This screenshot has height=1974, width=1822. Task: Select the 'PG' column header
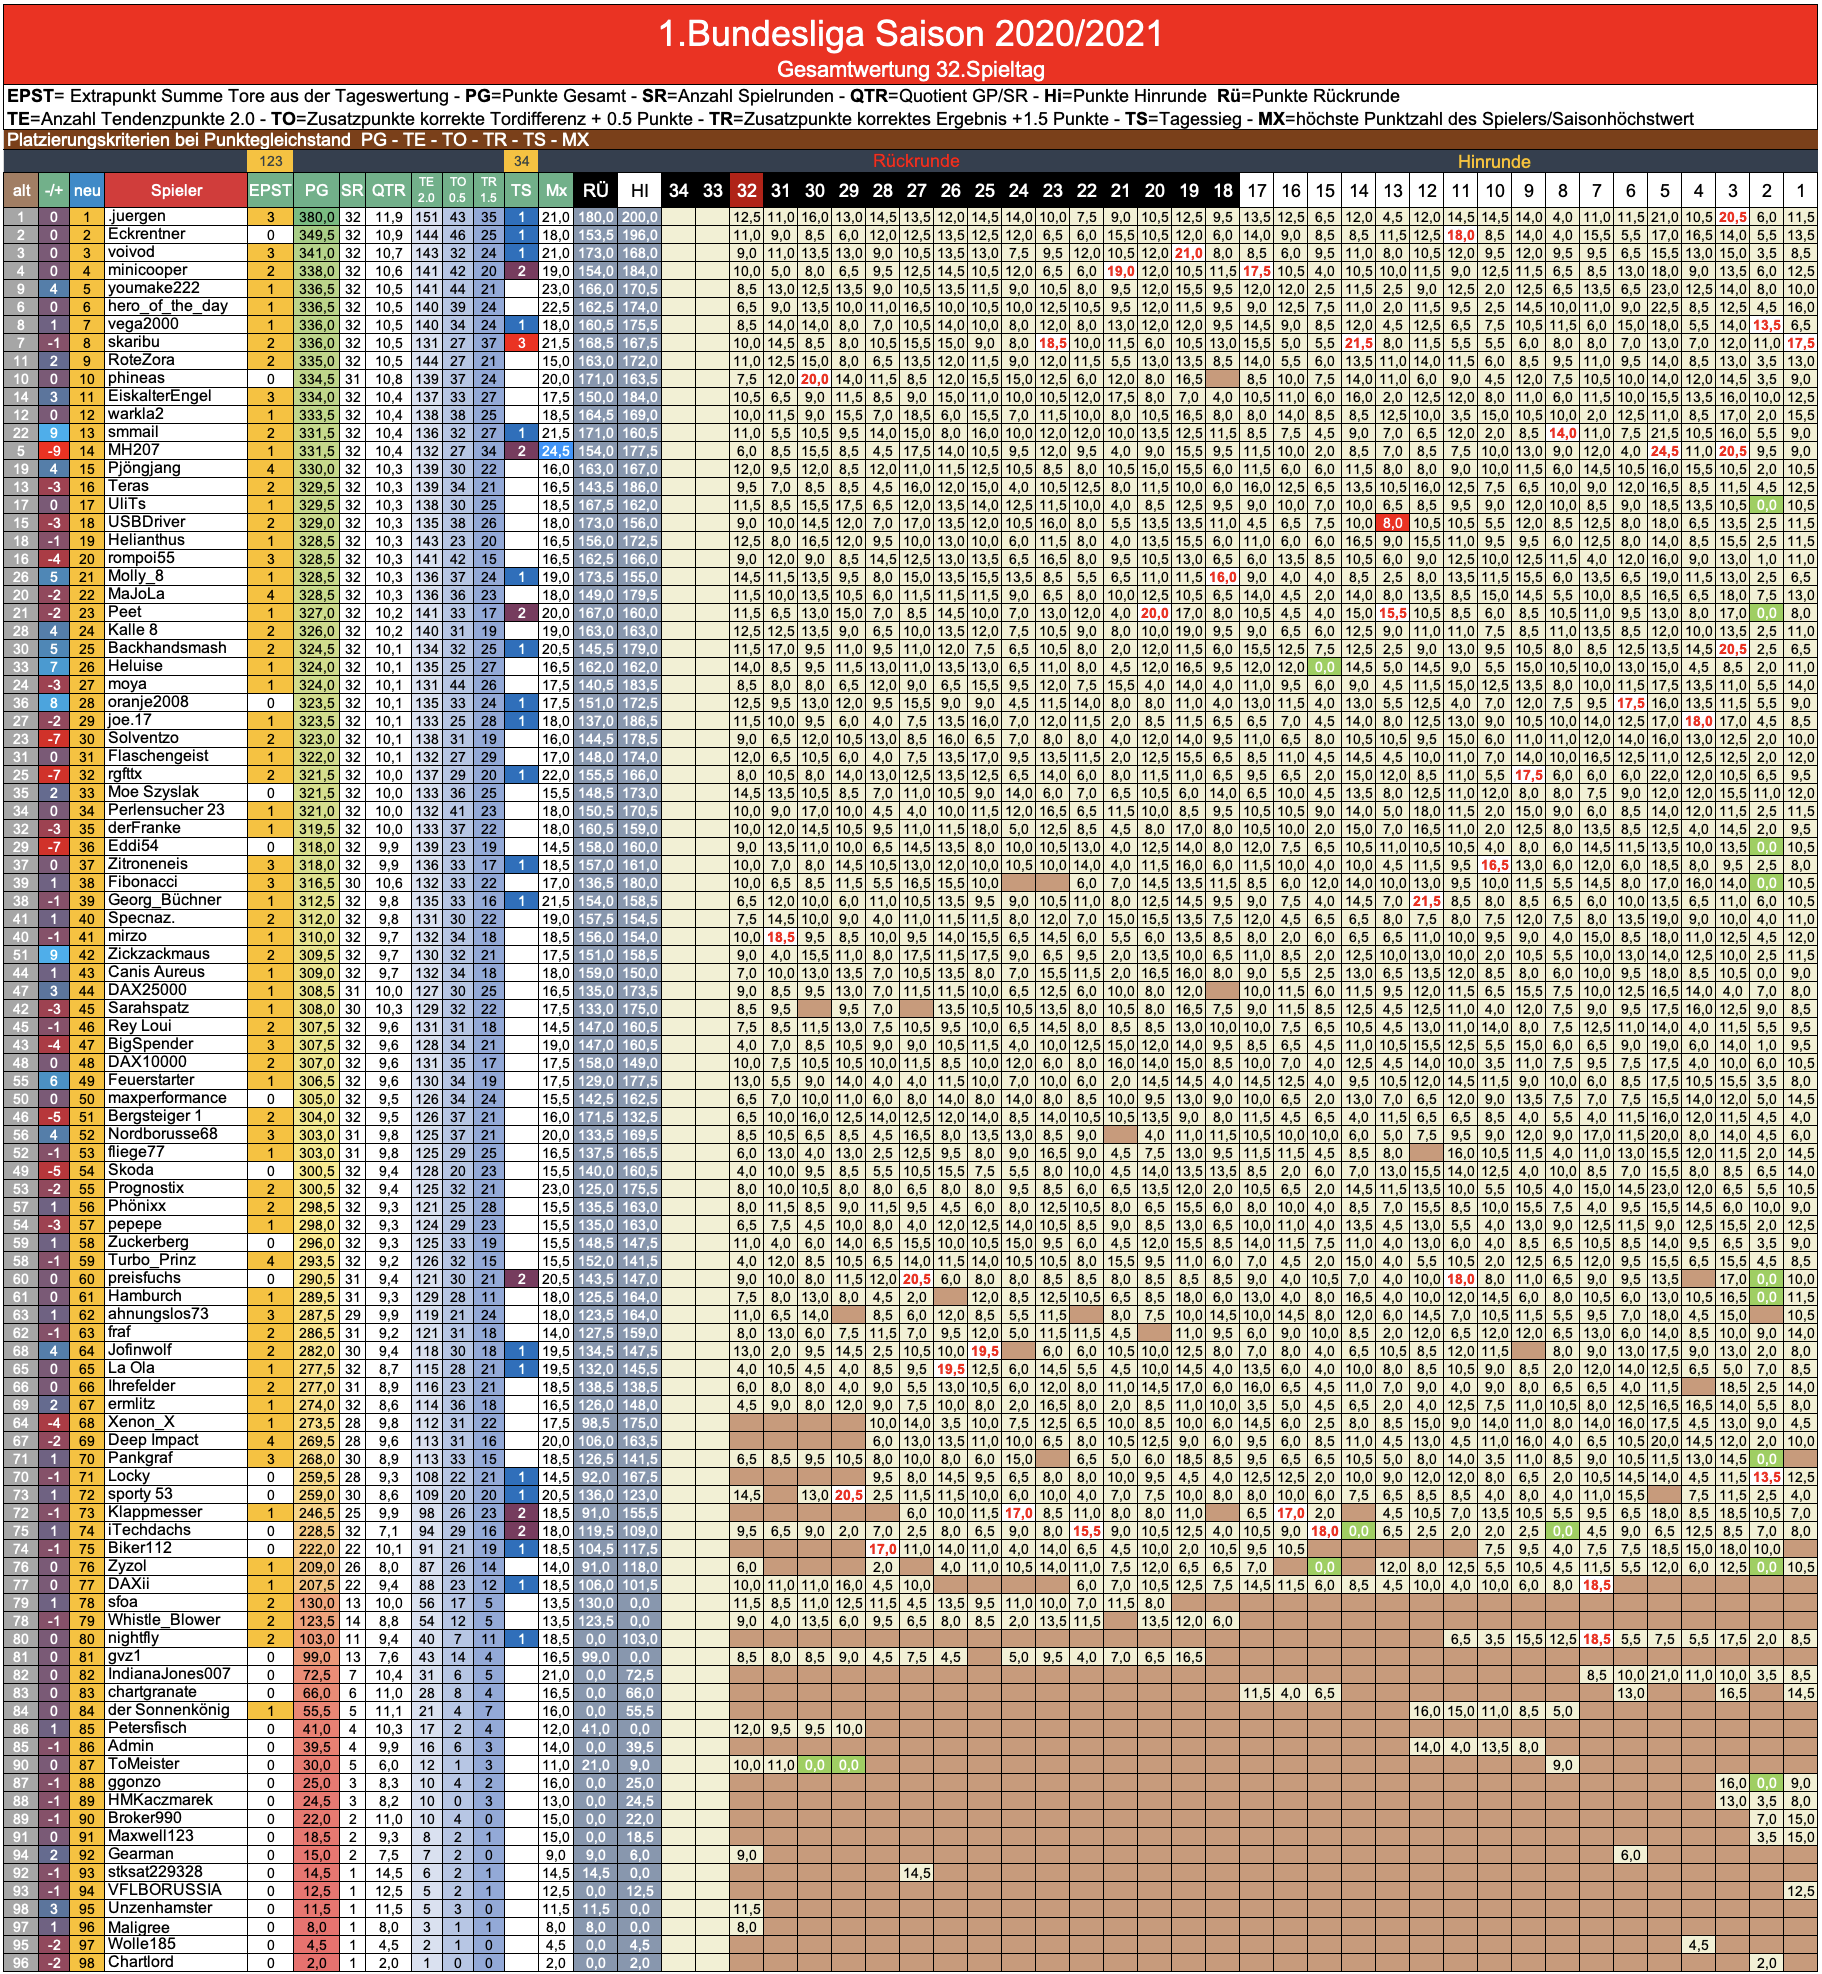316,190
